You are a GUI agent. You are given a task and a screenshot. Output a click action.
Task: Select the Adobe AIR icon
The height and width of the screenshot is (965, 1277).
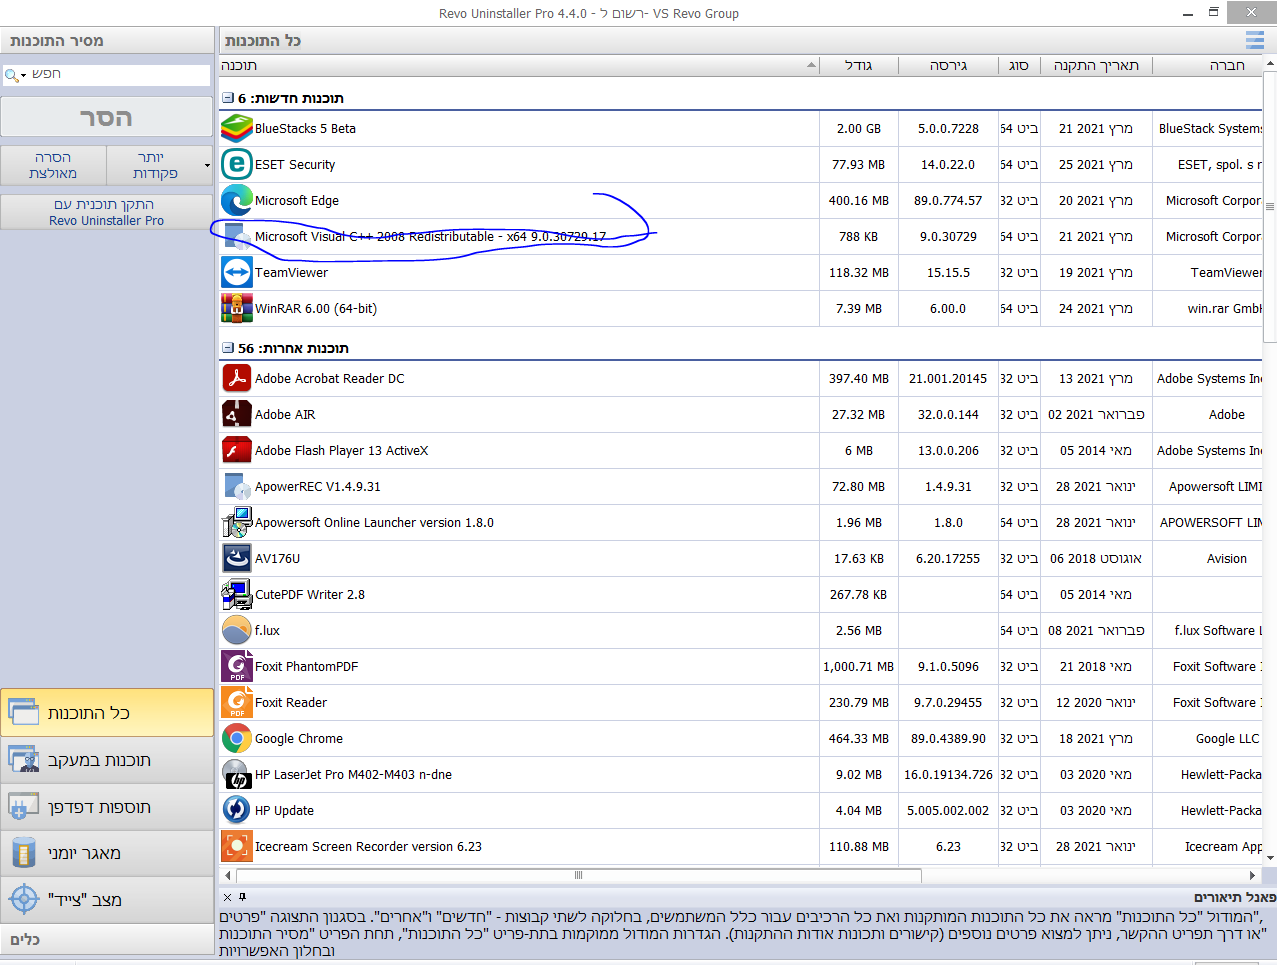point(237,414)
